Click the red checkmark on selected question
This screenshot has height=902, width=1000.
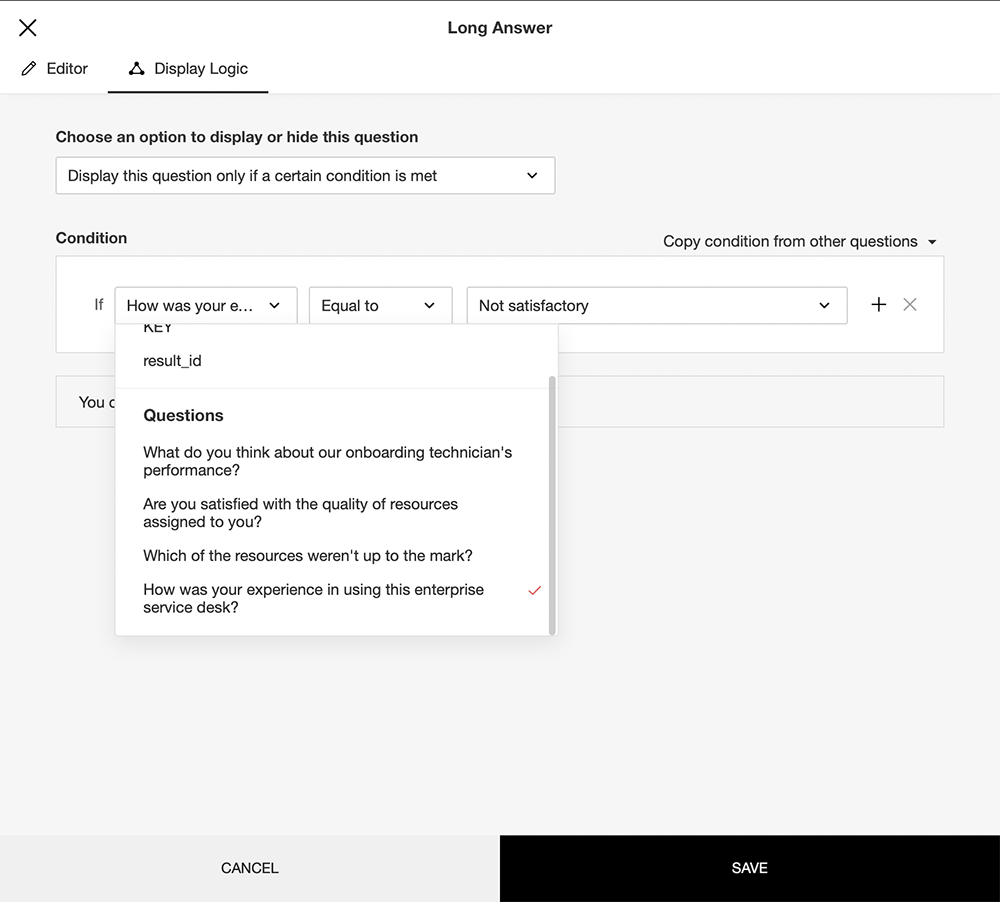pos(534,591)
